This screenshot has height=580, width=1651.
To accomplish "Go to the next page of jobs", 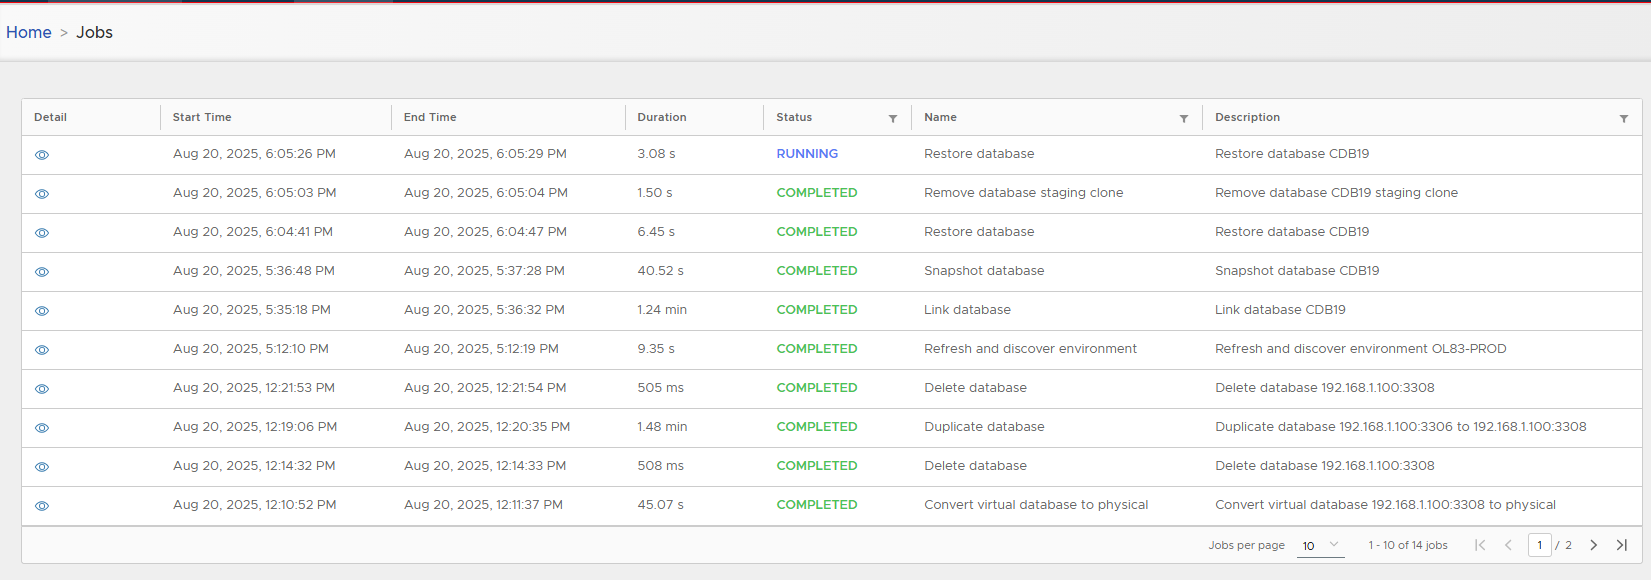I will click(1593, 545).
